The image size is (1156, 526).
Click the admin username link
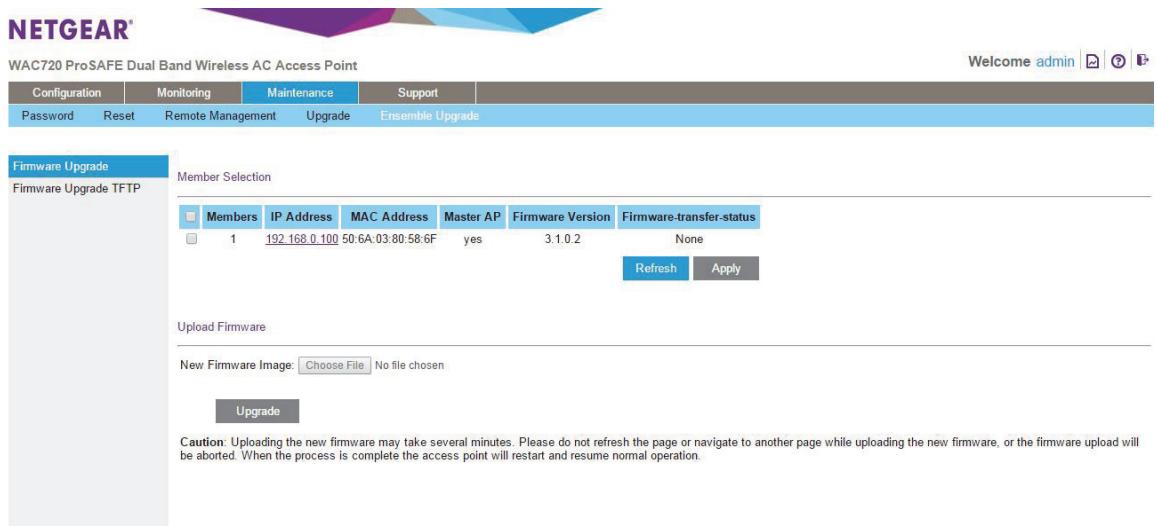pos(1055,62)
